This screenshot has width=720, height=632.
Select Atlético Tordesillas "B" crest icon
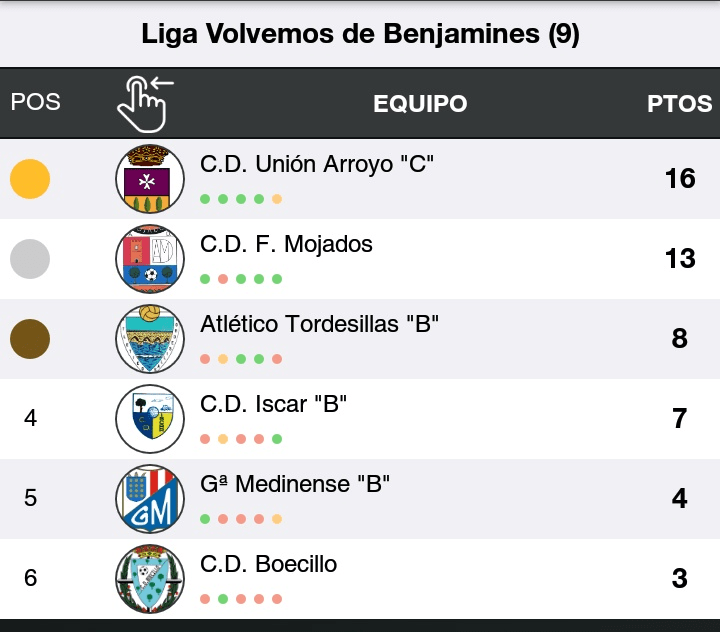pyautogui.click(x=150, y=339)
